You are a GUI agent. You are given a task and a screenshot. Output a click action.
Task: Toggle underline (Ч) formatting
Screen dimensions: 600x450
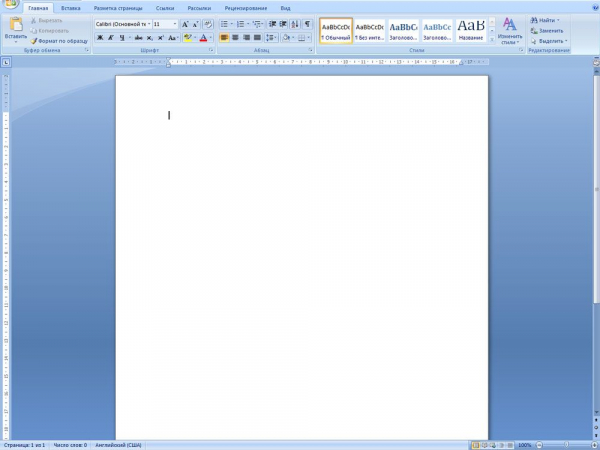(122, 38)
